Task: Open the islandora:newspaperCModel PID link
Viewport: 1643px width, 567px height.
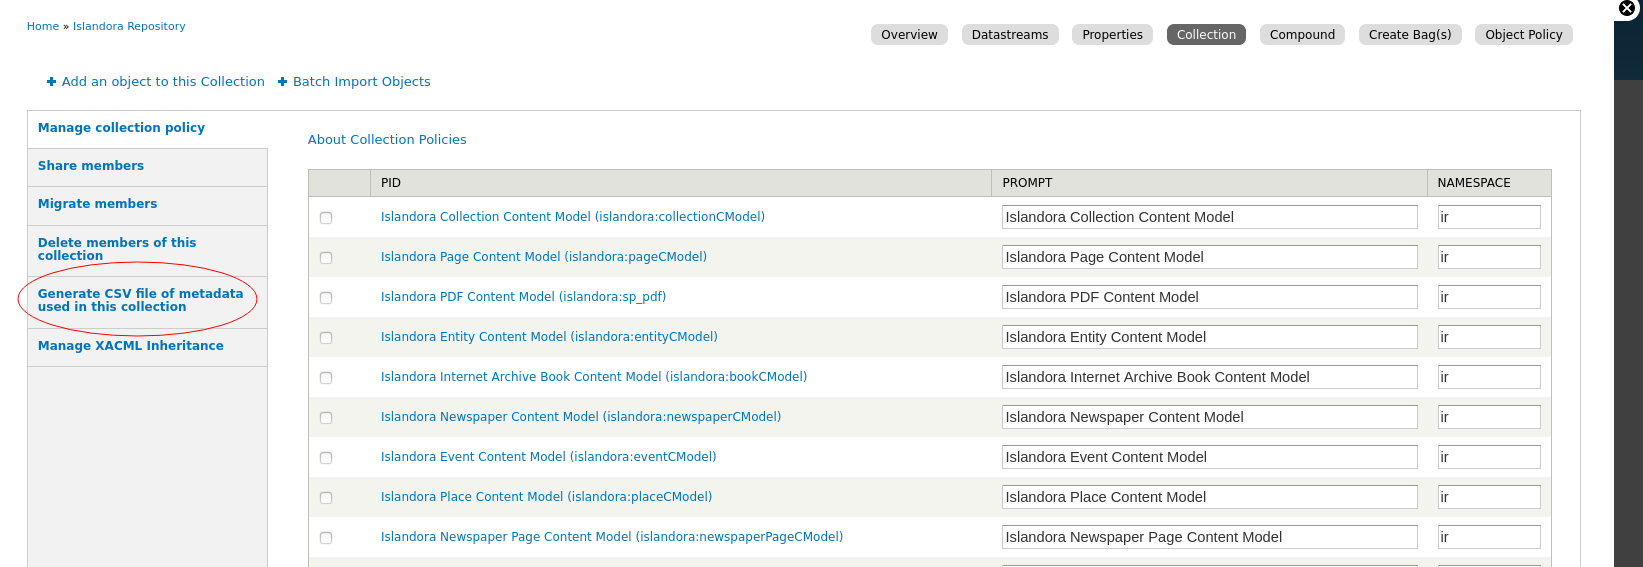Action: pyautogui.click(x=581, y=417)
